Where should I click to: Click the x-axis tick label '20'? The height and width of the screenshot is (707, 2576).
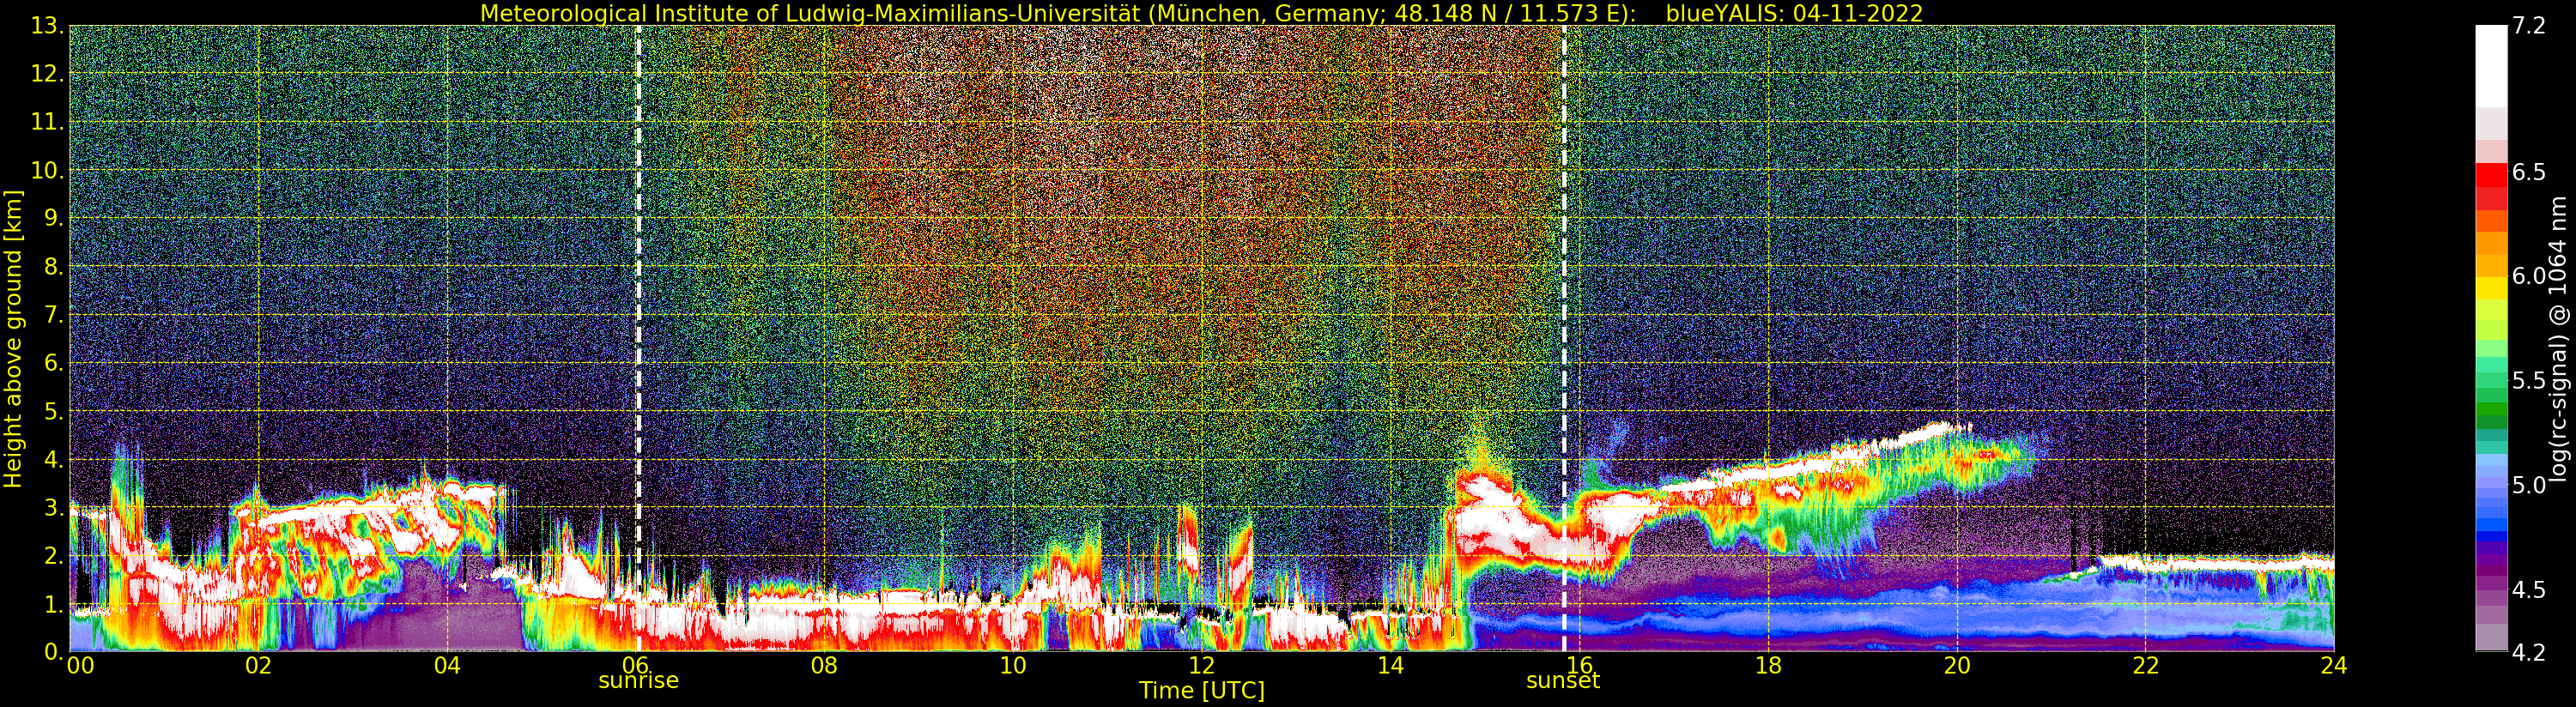point(1957,665)
